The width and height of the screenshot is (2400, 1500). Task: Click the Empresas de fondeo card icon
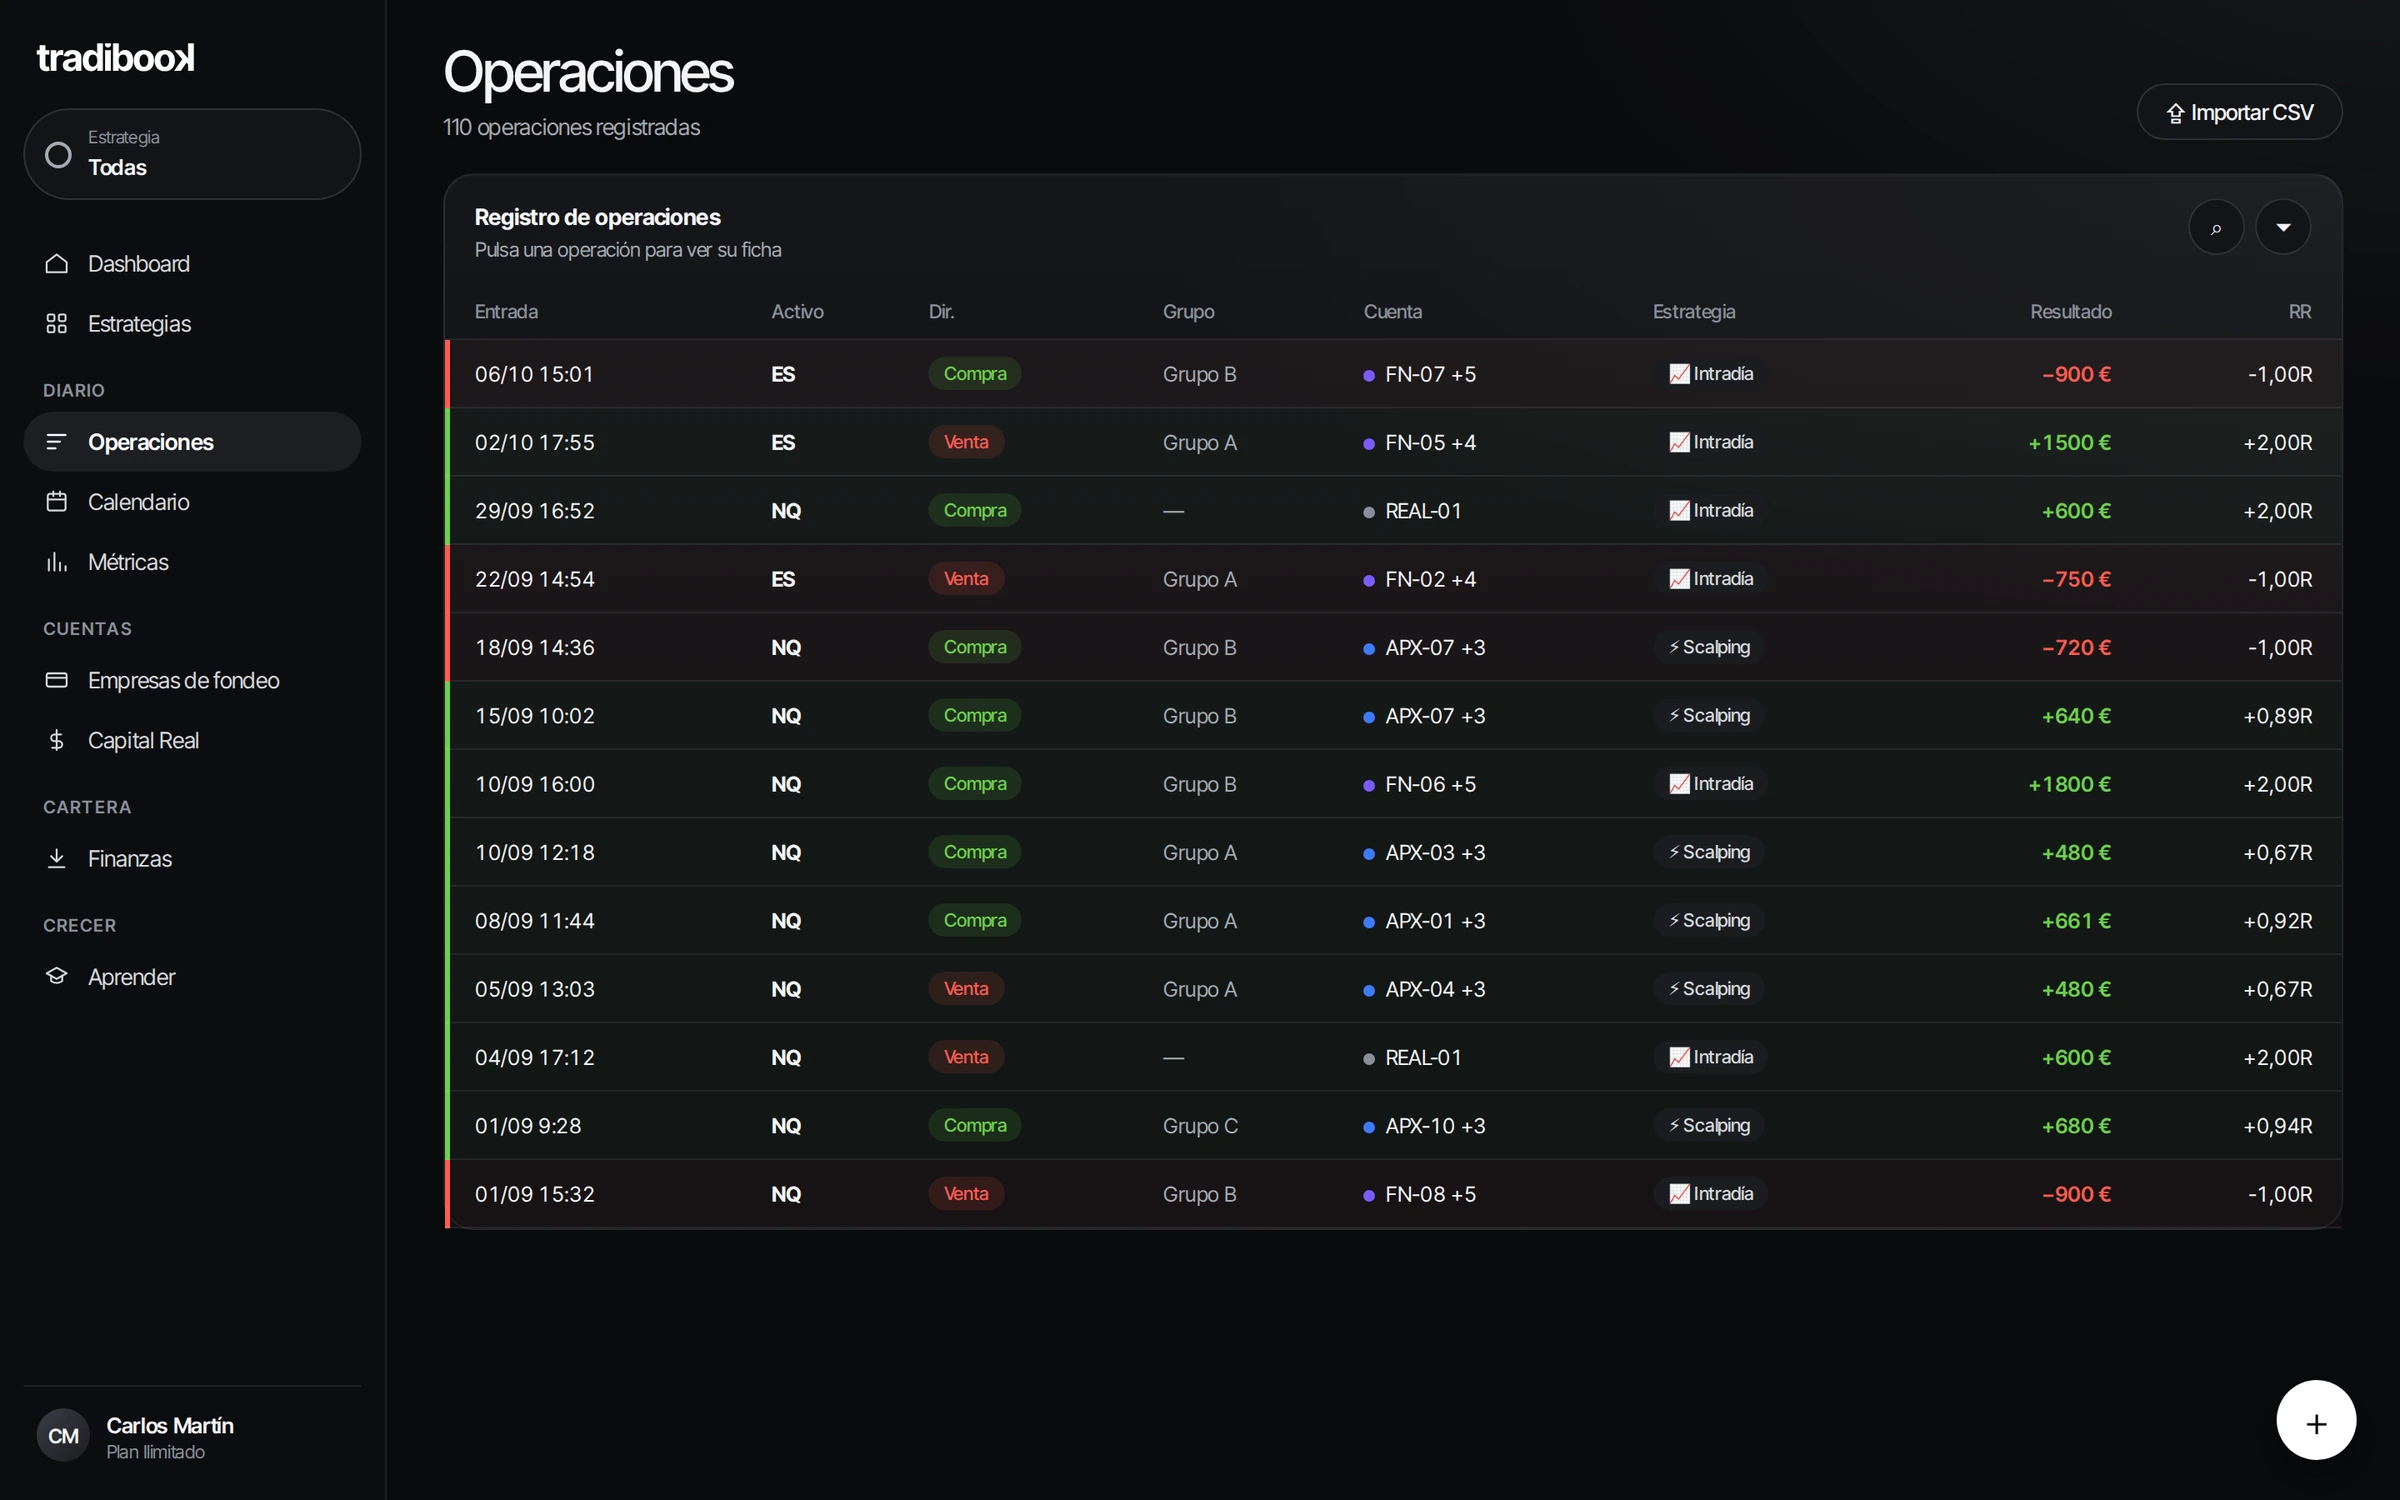(57, 680)
